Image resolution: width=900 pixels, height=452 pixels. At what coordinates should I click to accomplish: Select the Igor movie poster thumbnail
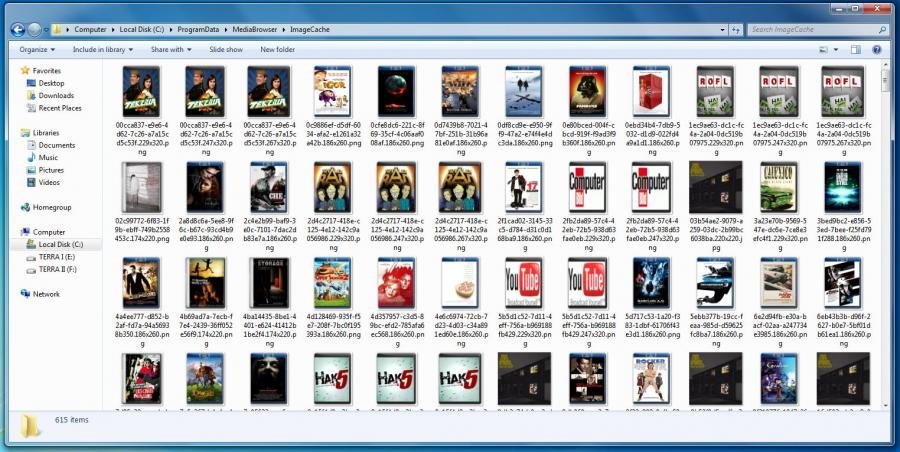click(x=332, y=91)
